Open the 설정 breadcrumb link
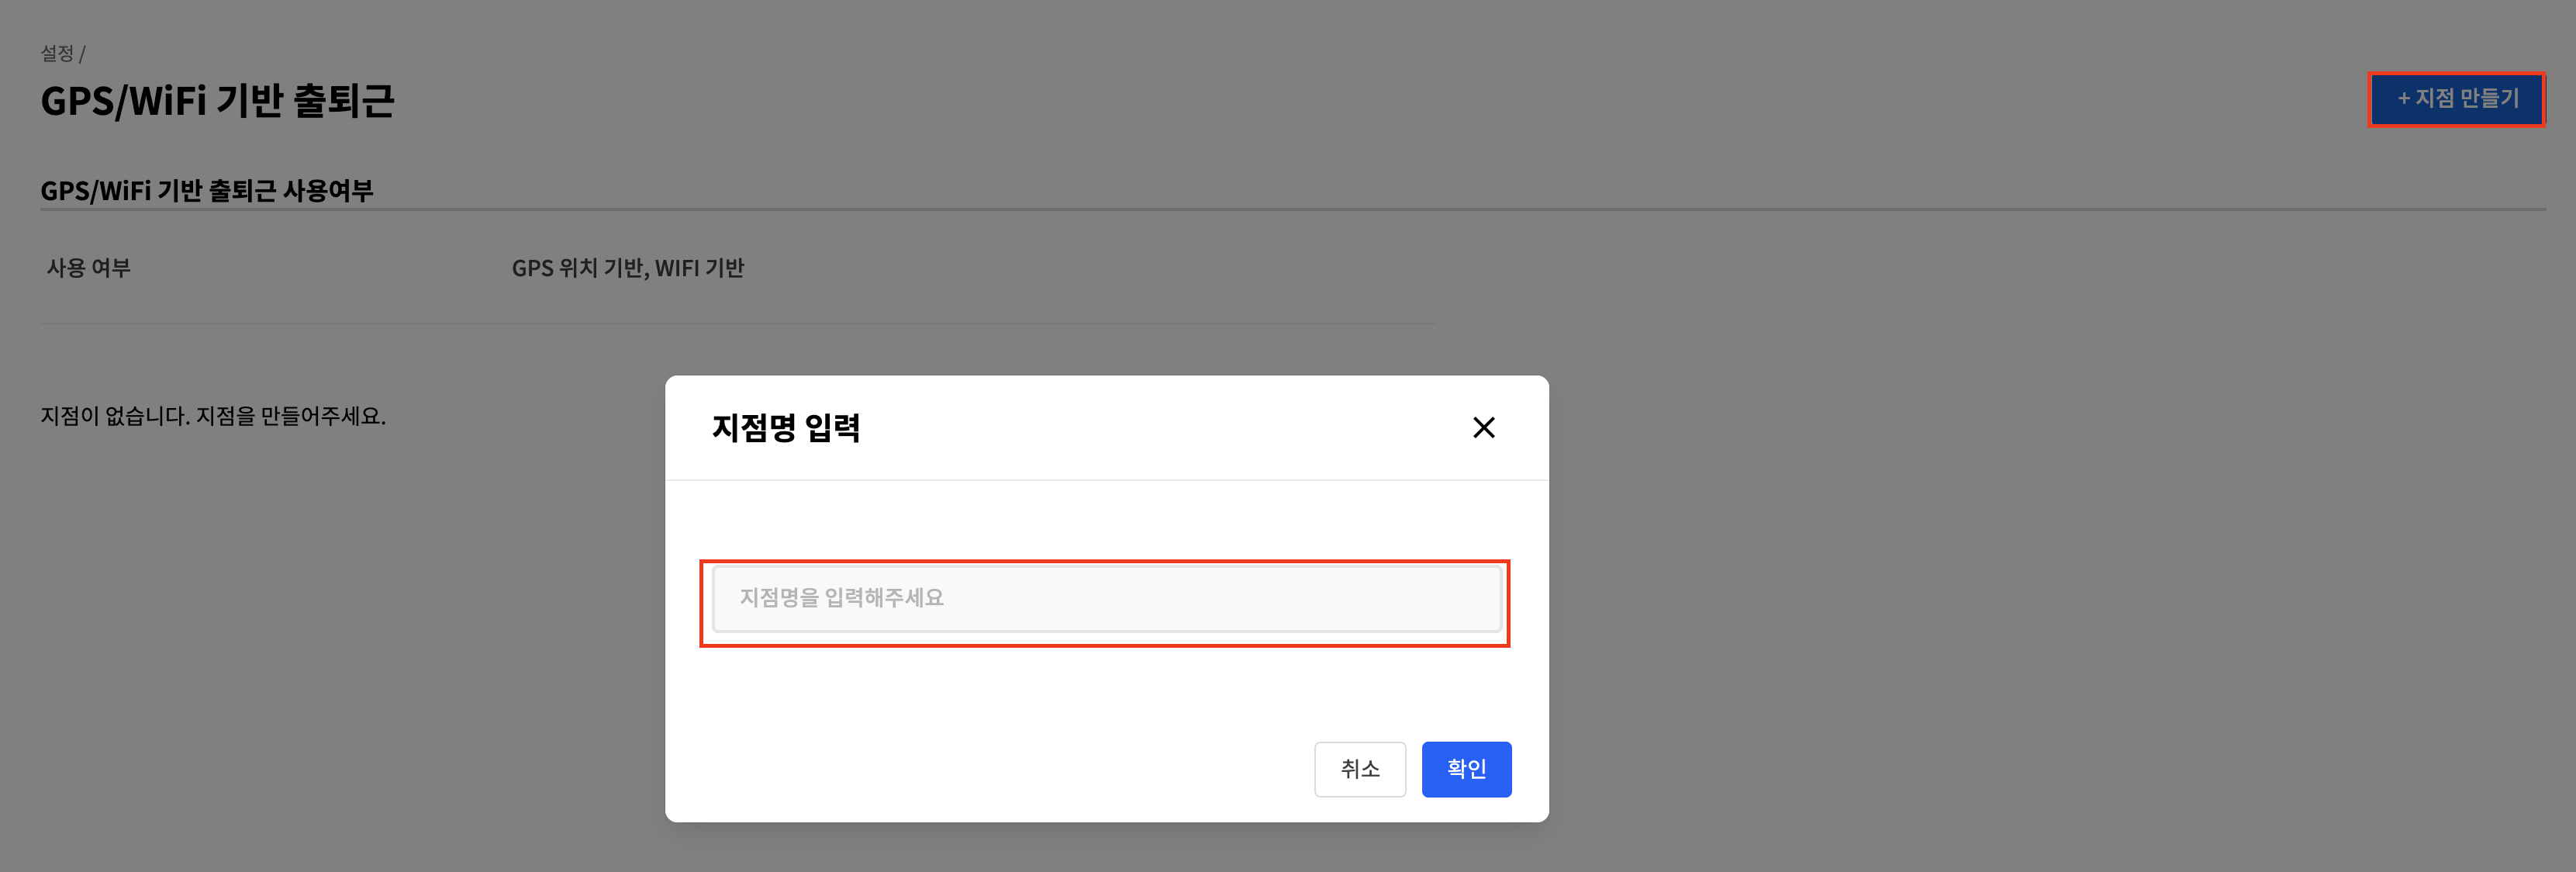2576x872 pixels. 57,53
